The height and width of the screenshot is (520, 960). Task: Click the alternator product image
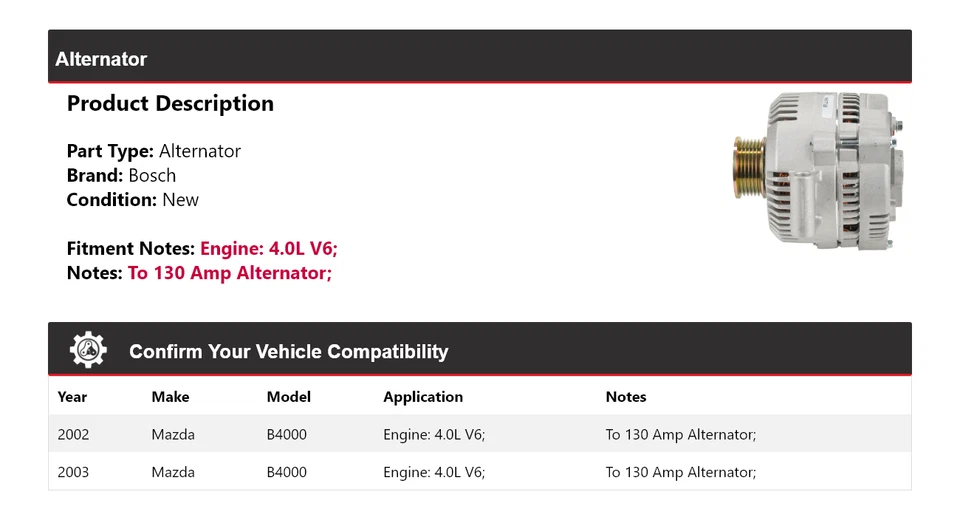tap(818, 170)
